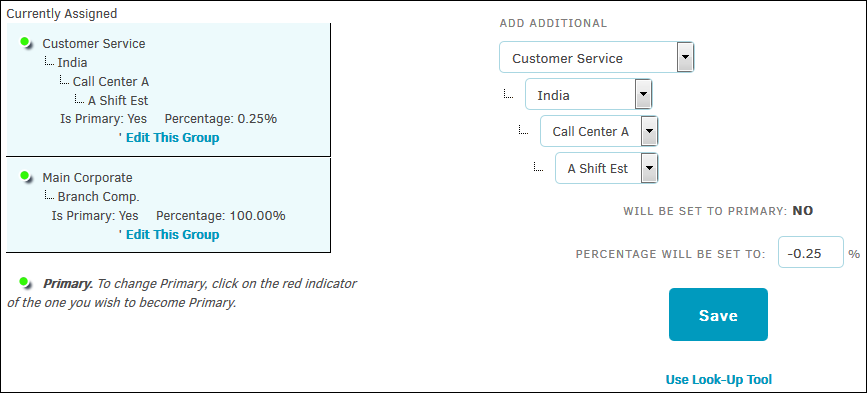Click the Save button
The height and width of the screenshot is (393, 867).
pyautogui.click(x=718, y=315)
